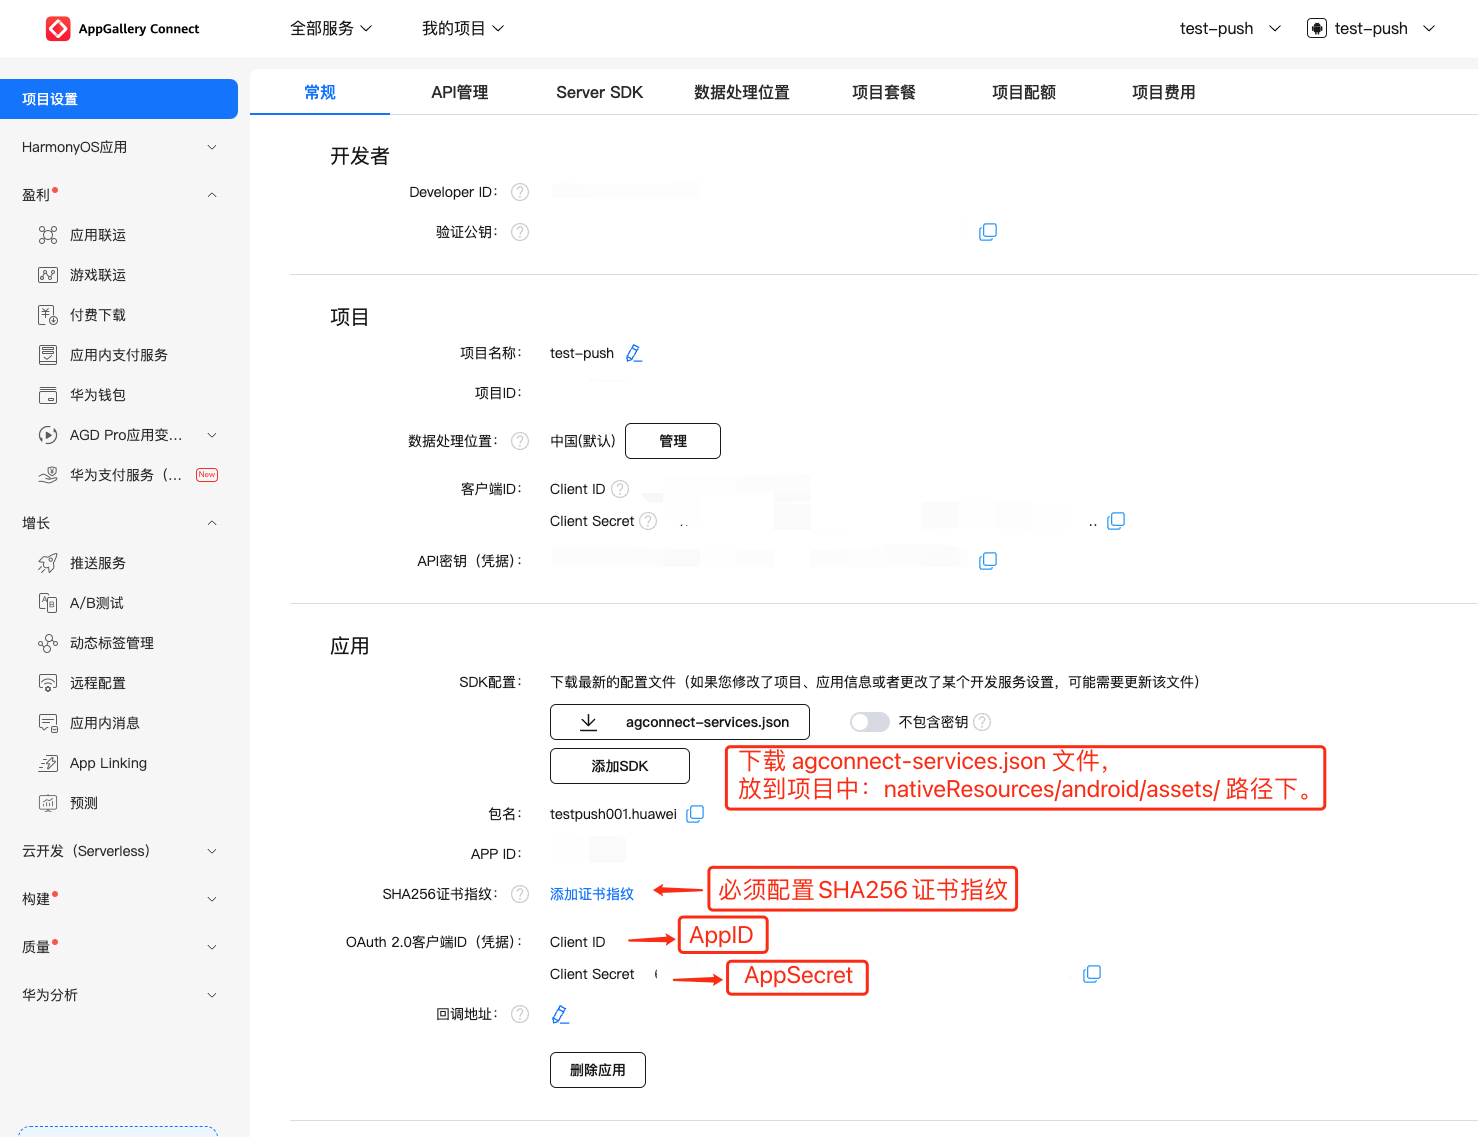Click the AGD Pro应用变现 play icon
This screenshot has height=1137, width=1478.
coord(48,435)
